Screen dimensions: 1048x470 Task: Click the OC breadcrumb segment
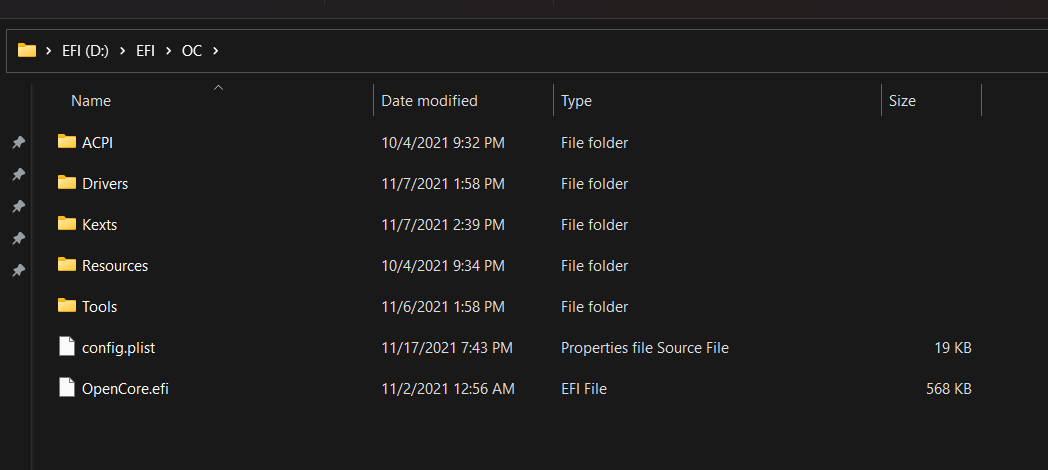click(x=192, y=50)
